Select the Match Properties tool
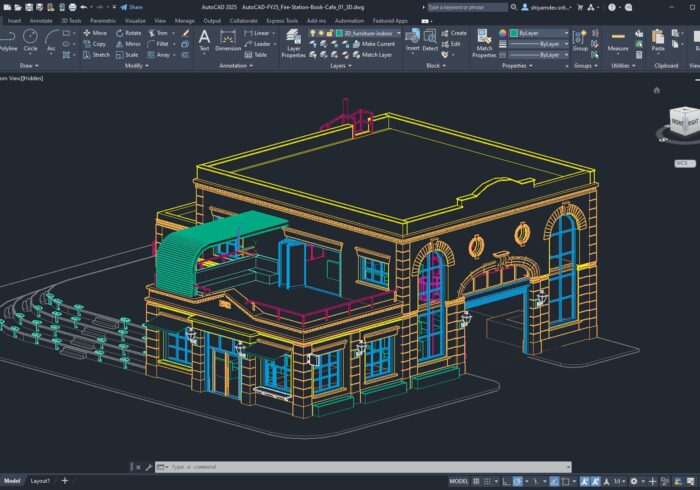Viewport: 700px width, 490px height. (484, 43)
